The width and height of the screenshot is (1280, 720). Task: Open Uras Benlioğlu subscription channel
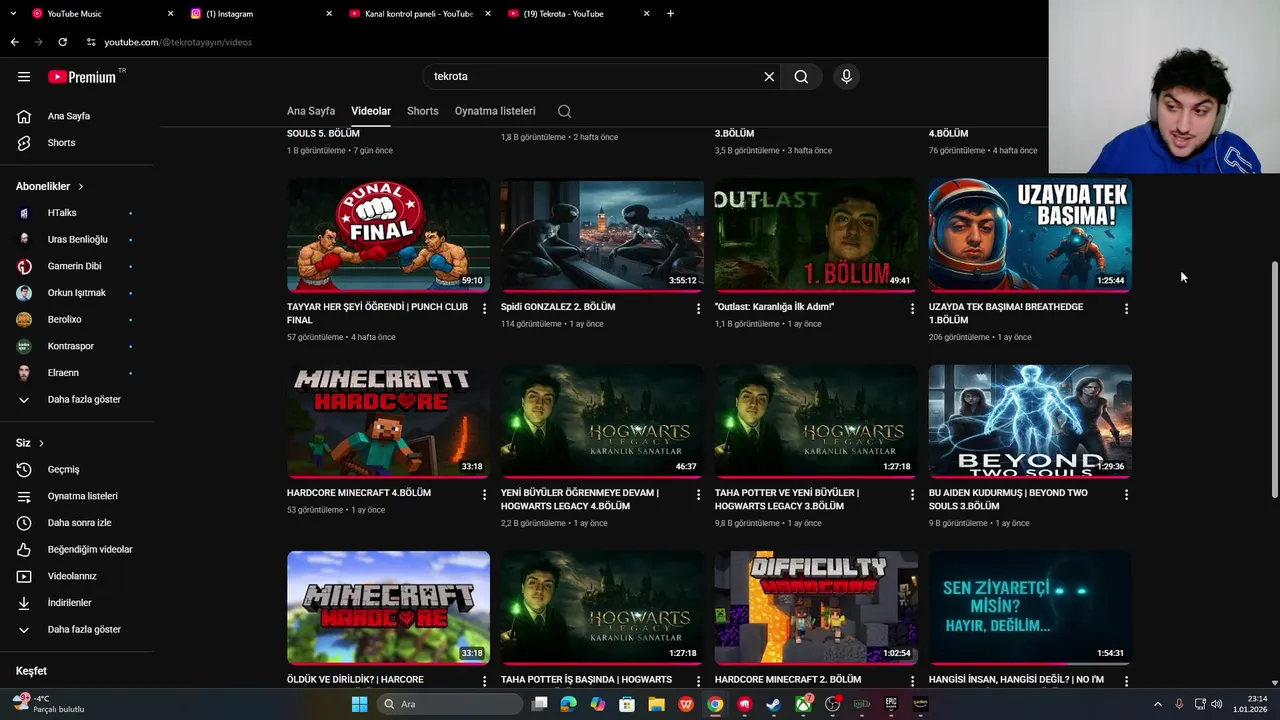click(x=77, y=240)
